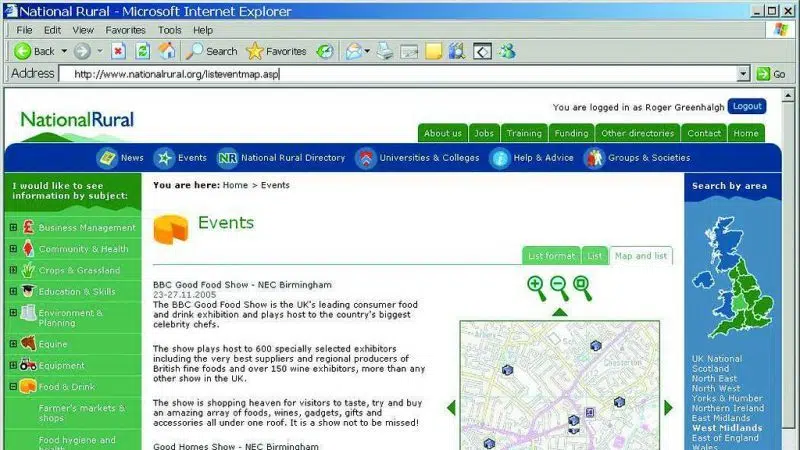Click the Equipment tractor icon
This screenshot has width=800, height=450.
tap(28, 365)
